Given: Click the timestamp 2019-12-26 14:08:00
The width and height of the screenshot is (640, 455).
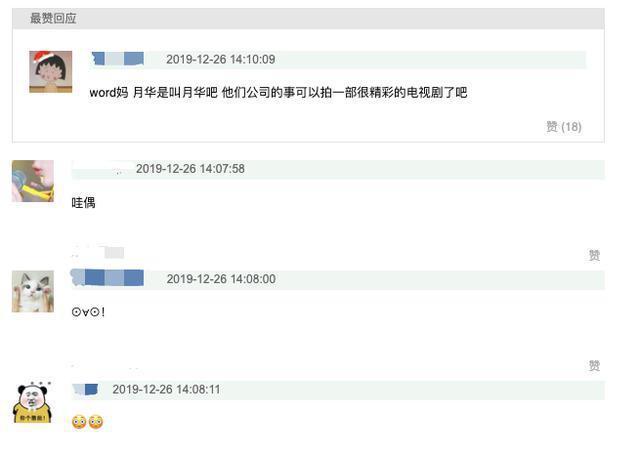Looking at the screenshot, I should point(221,279).
